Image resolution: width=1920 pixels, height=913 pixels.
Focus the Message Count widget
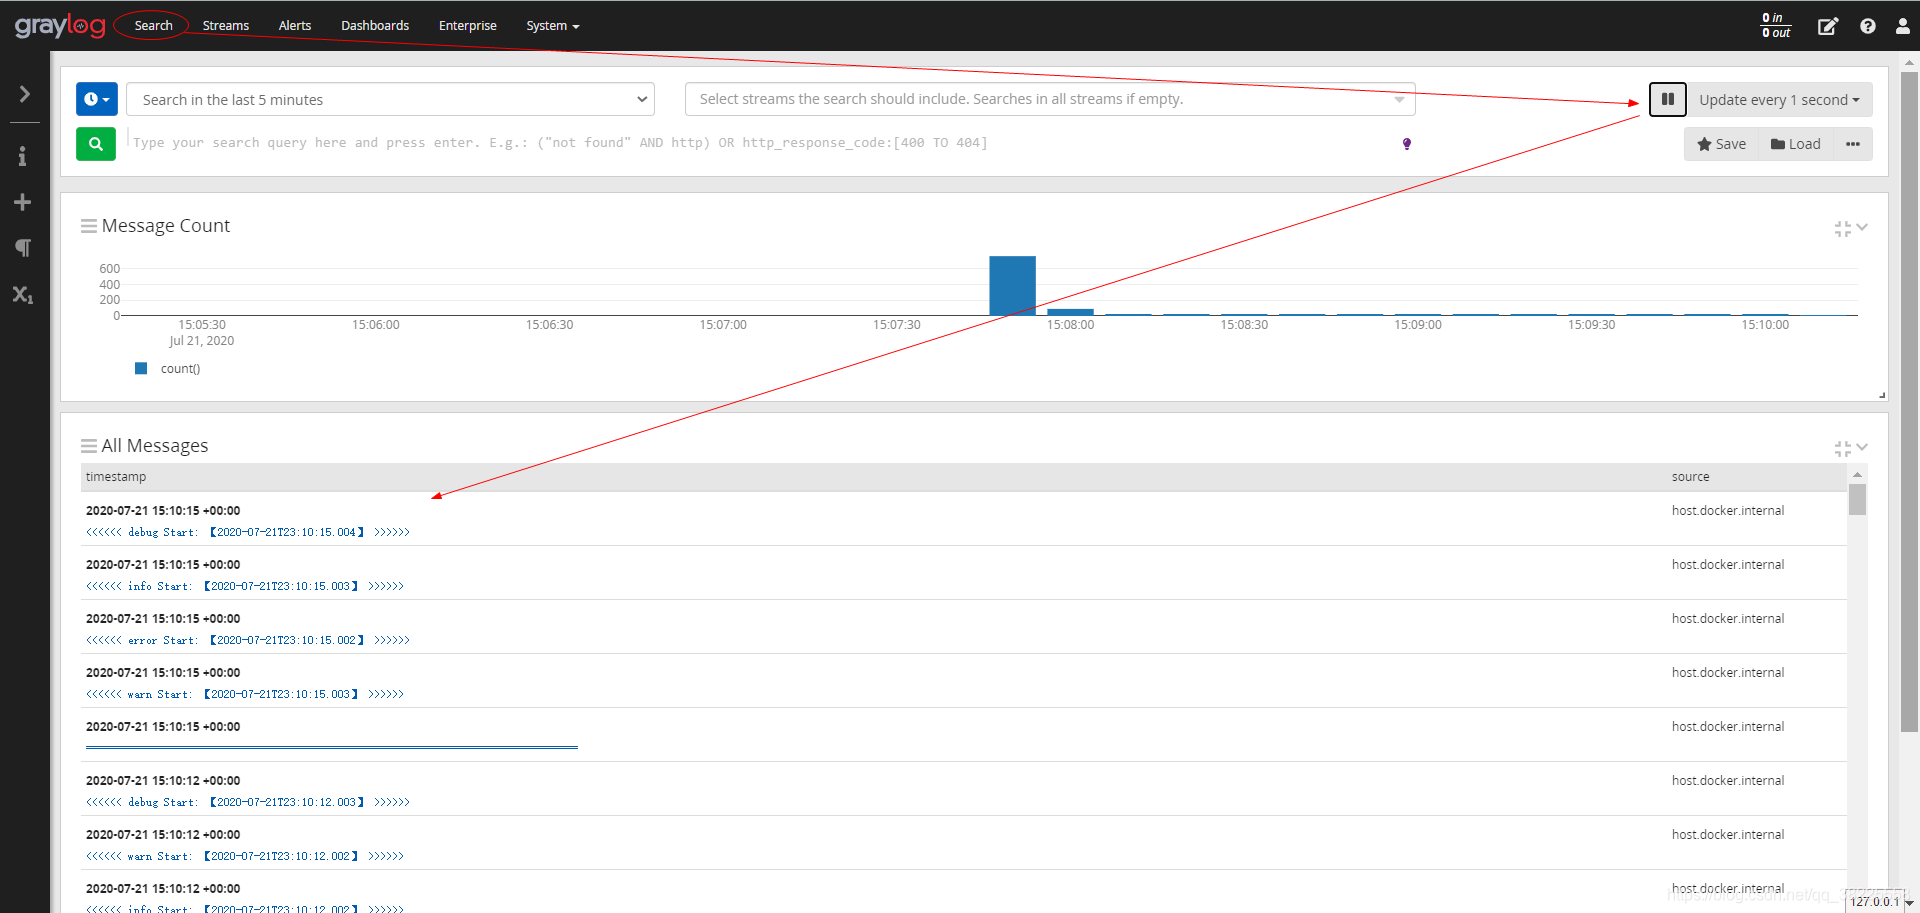pyautogui.click(x=1842, y=229)
